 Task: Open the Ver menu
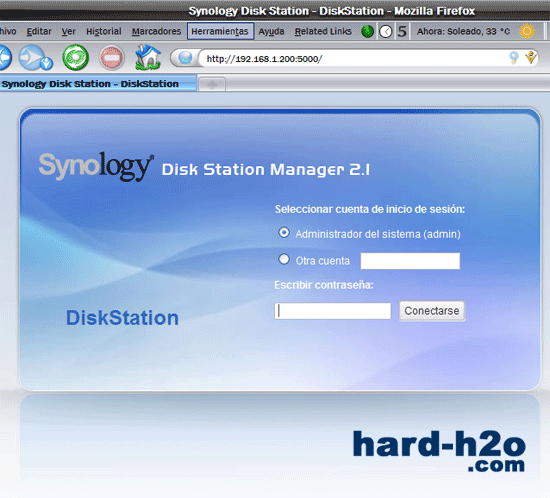[68, 32]
